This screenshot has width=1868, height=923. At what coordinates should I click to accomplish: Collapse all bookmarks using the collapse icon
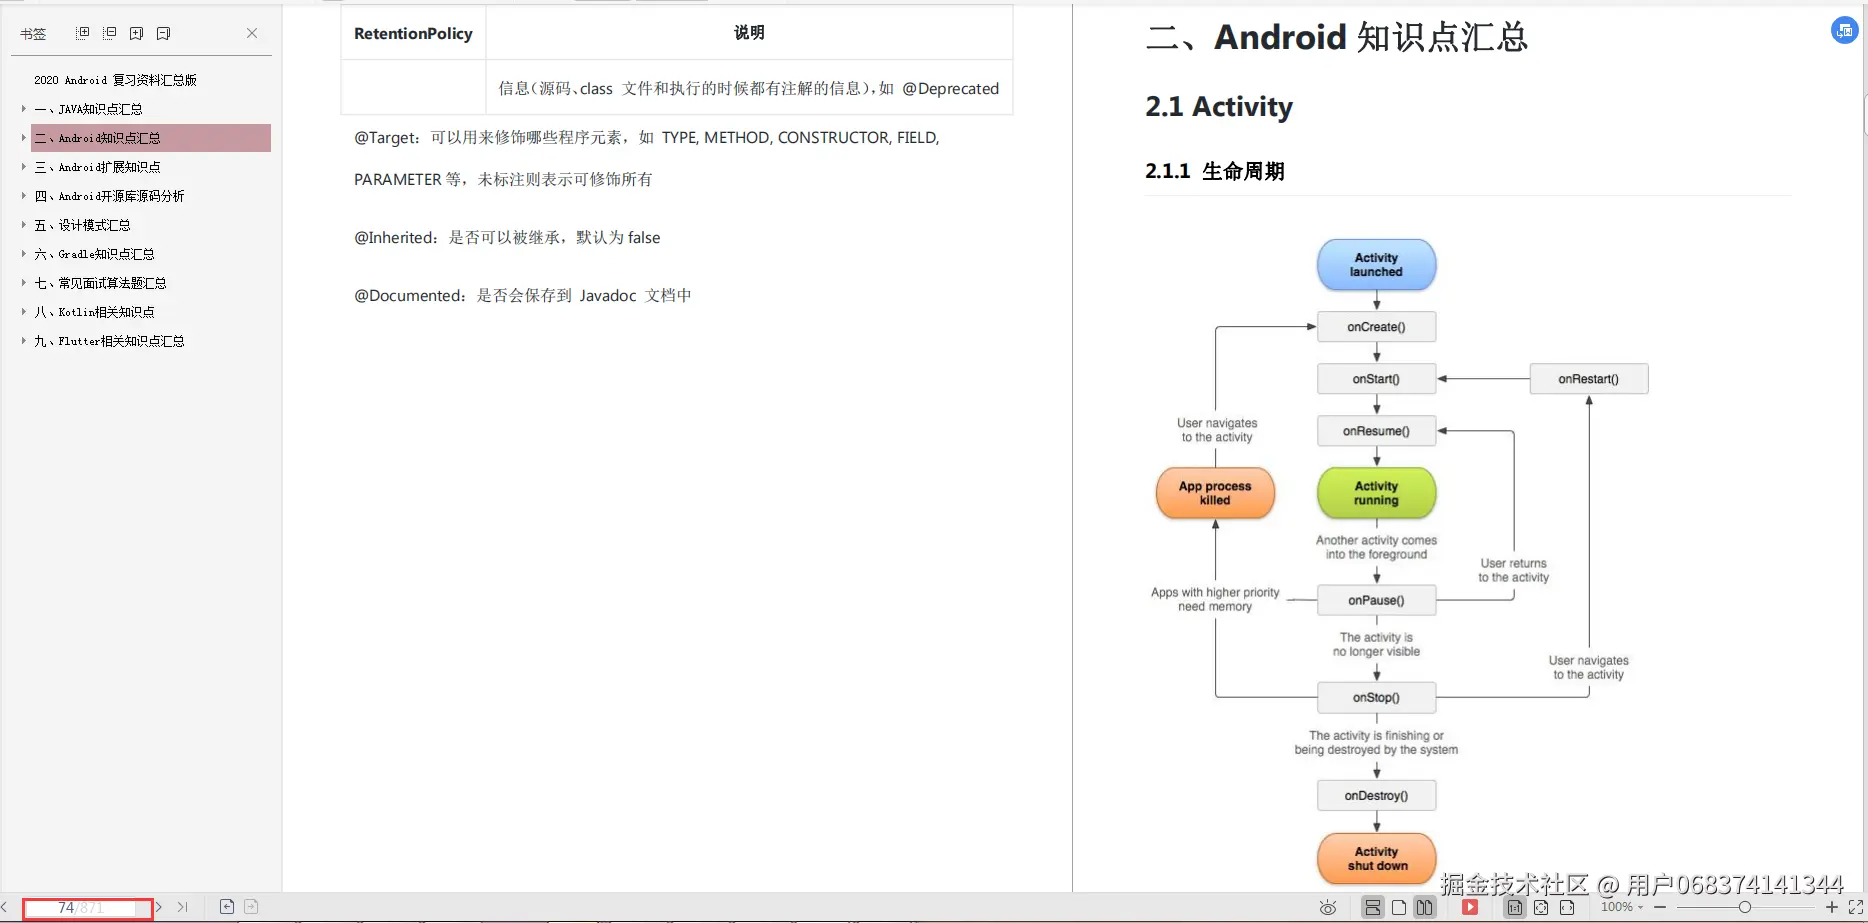tap(109, 33)
